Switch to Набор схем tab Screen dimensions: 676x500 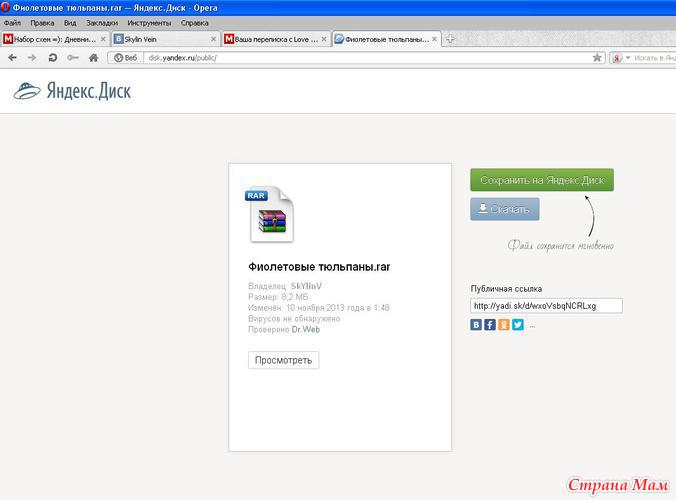tap(55, 39)
